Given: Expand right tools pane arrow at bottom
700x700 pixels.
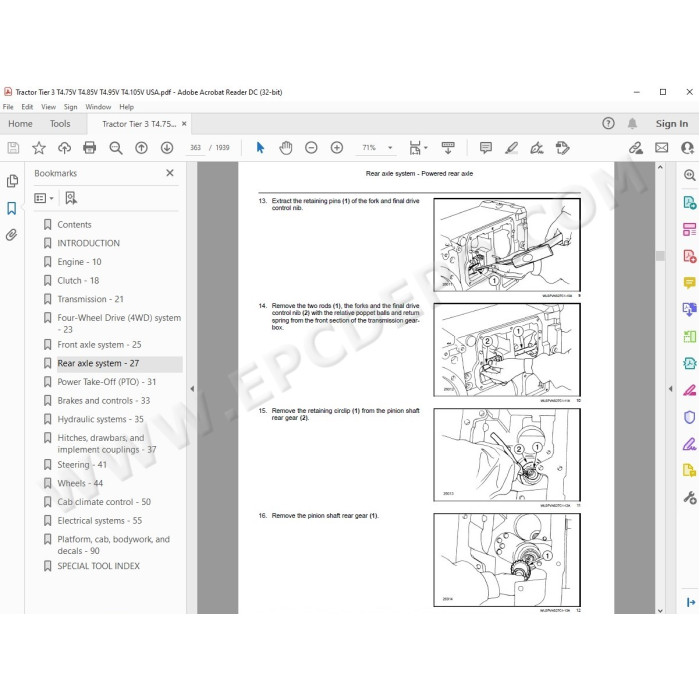Looking at the screenshot, I should 690,602.
